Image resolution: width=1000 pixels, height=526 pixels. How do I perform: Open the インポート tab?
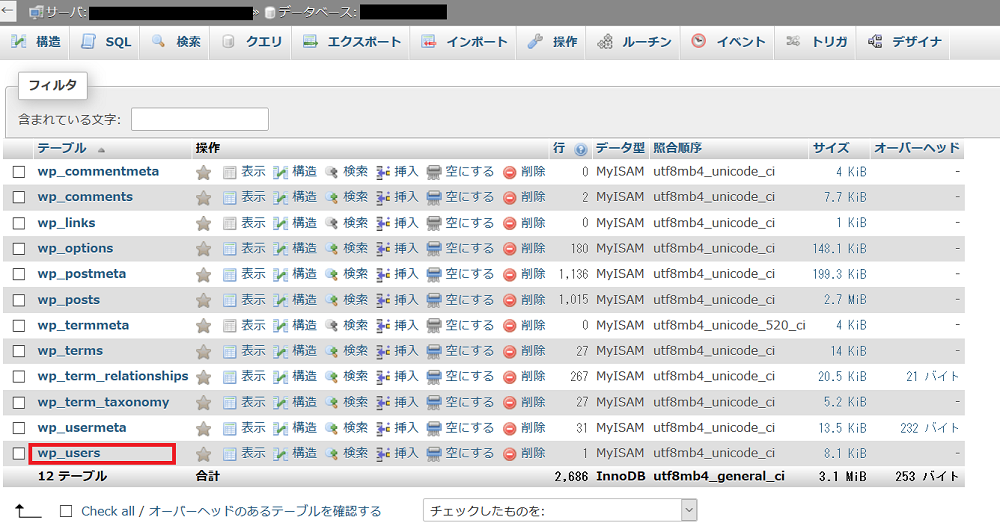click(x=464, y=41)
